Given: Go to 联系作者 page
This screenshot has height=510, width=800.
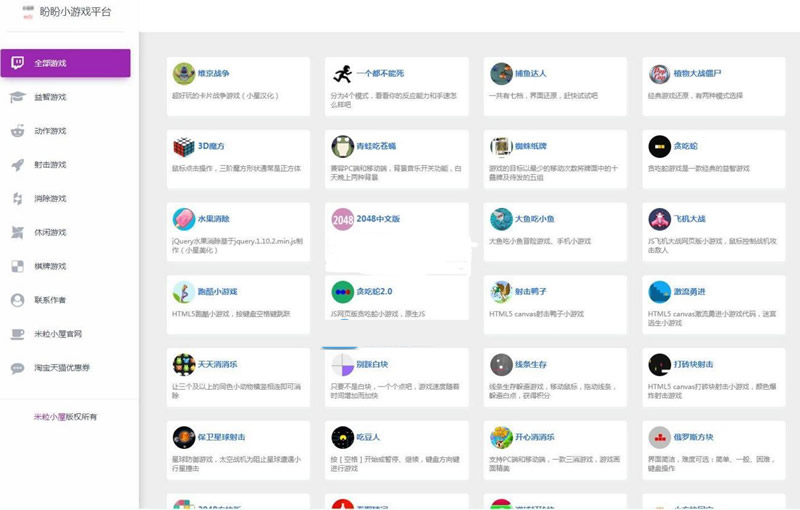Looking at the screenshot, I should pyautogui.click(x=50, y=300).
